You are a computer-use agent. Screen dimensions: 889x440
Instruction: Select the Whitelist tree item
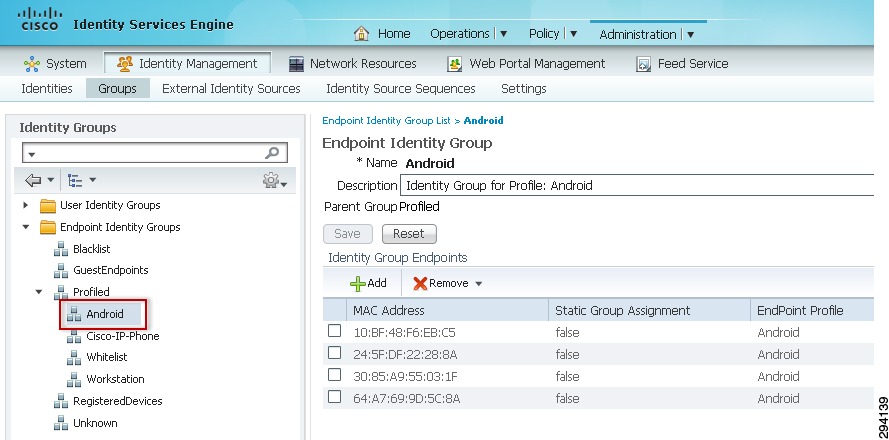pyautogui.click(x=107, y=357)
